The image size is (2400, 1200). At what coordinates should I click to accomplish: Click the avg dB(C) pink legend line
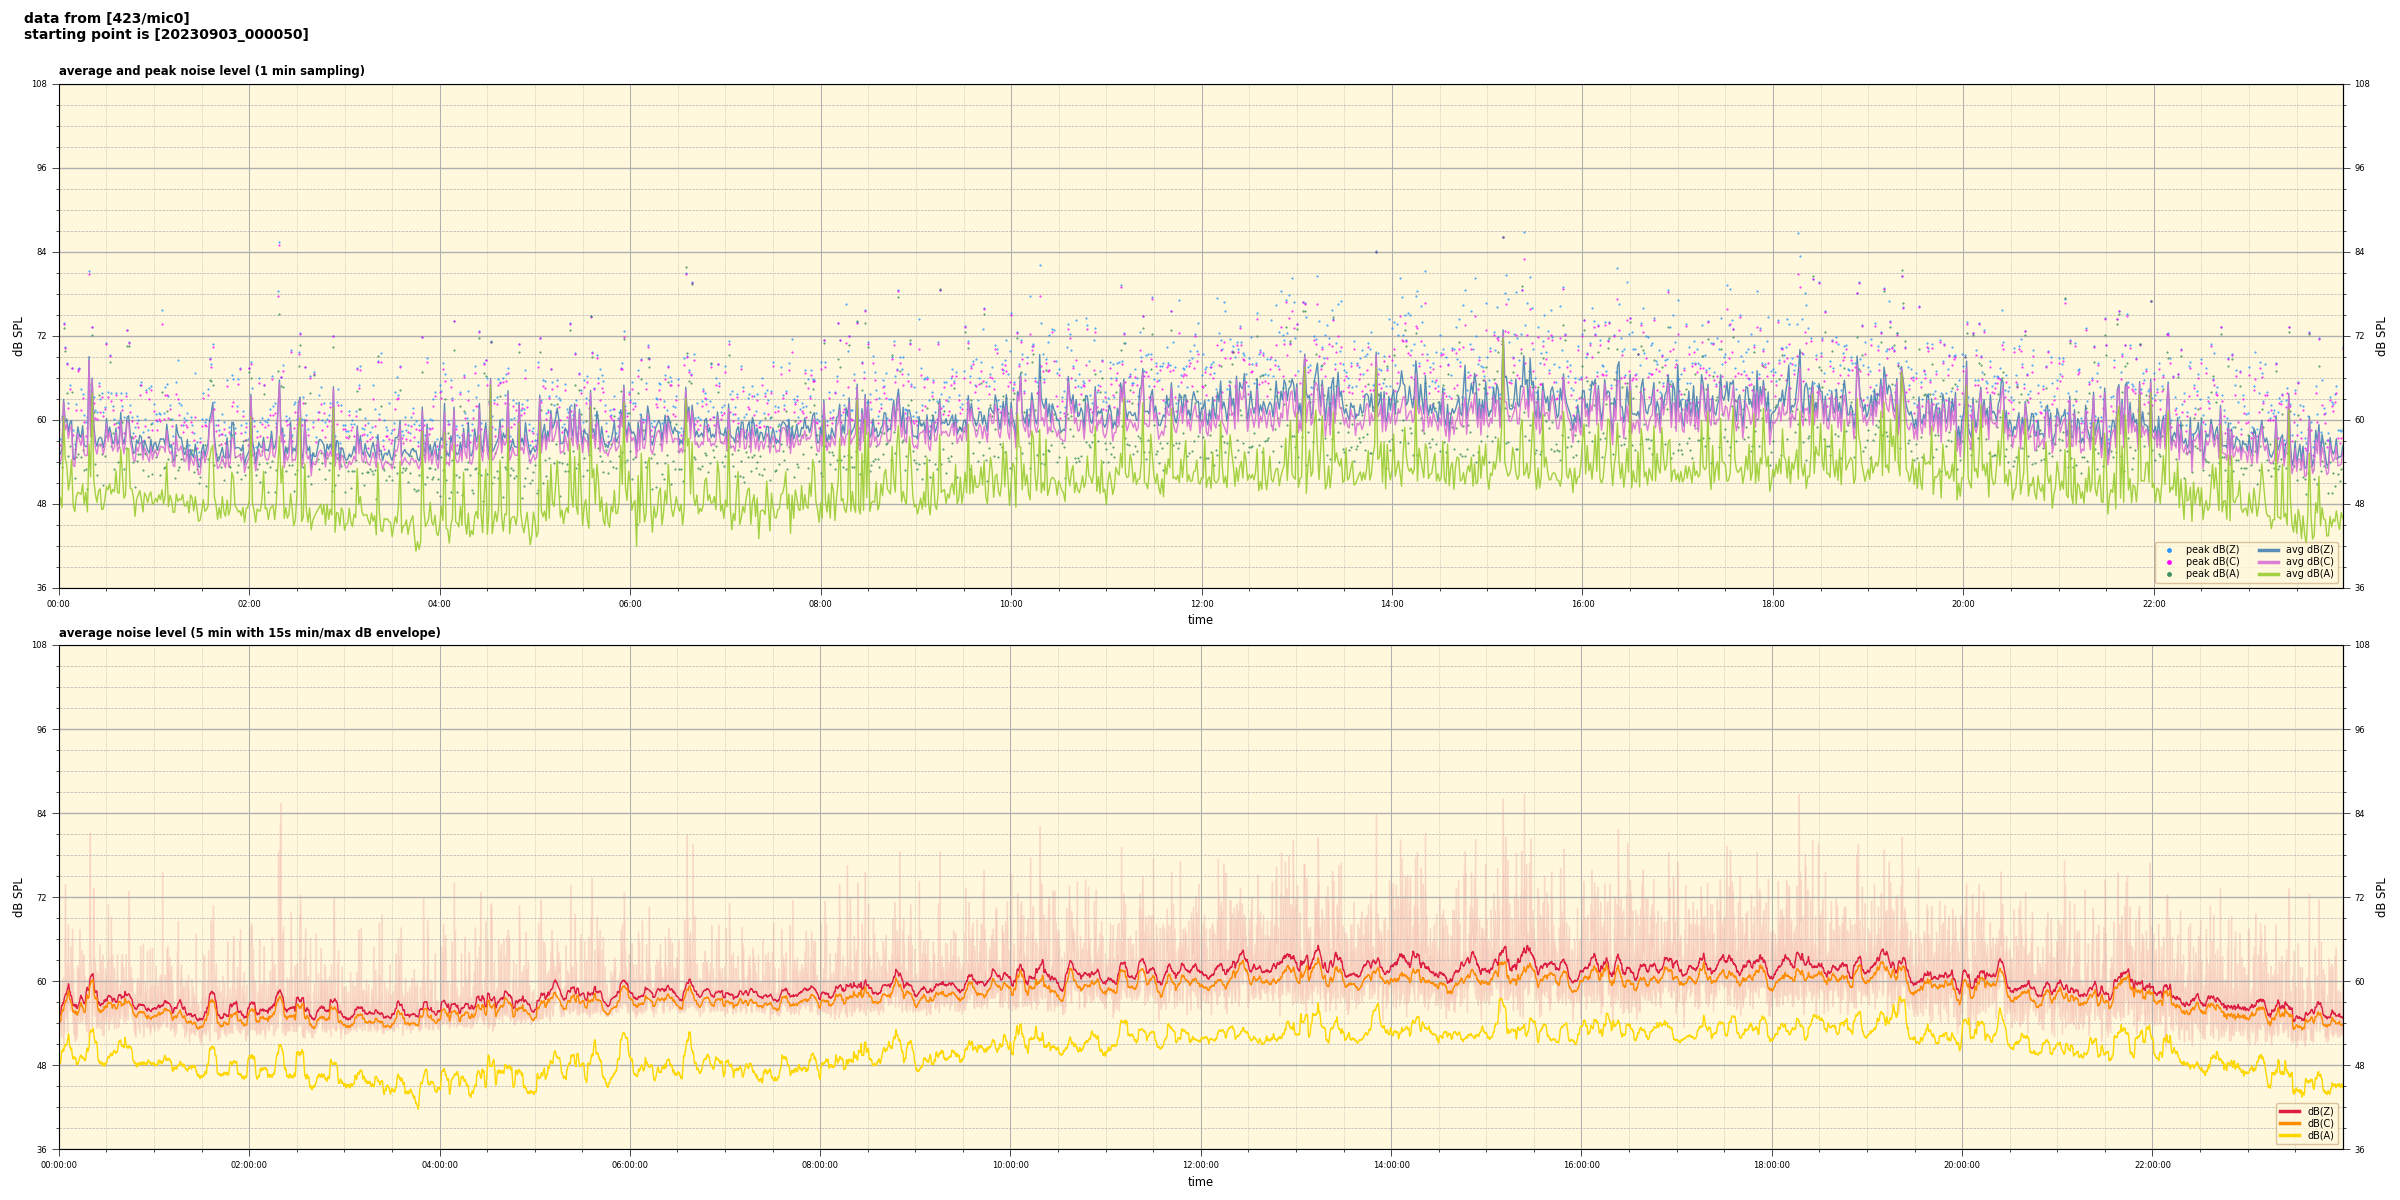pos(2268,562)
